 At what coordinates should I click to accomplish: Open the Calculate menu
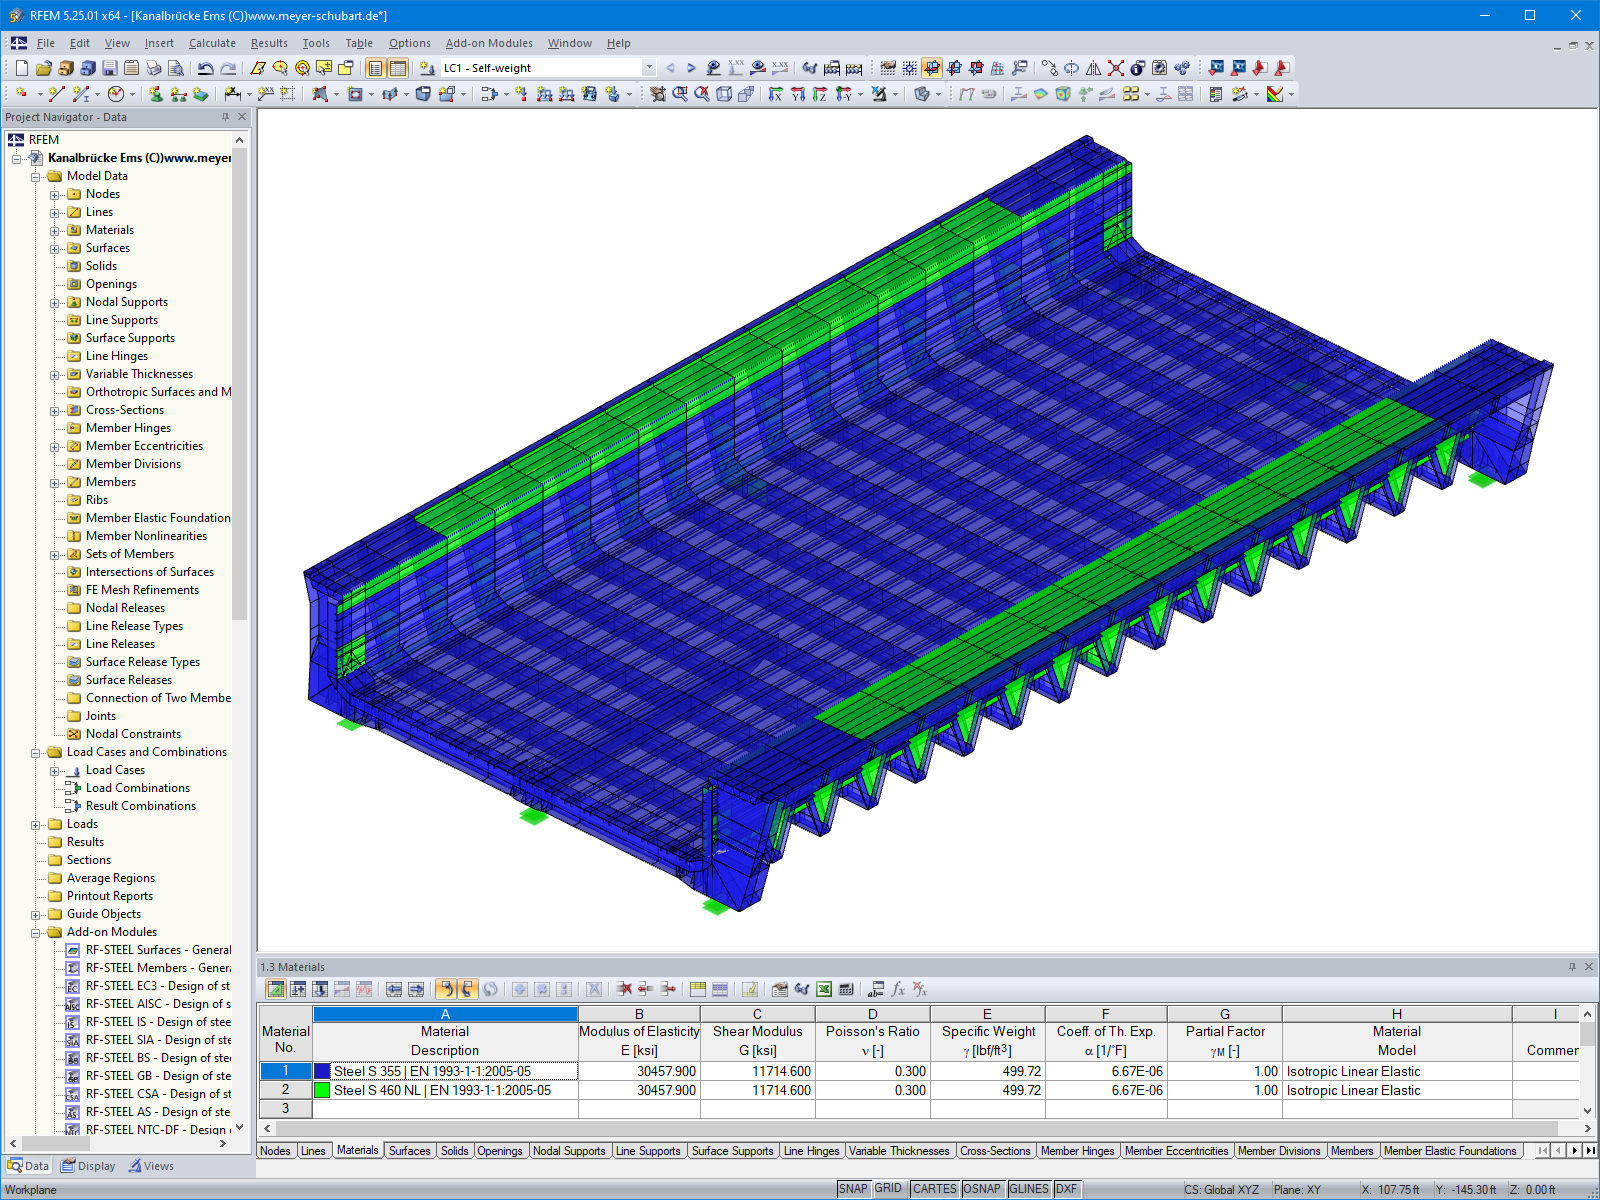coord(212,43)
